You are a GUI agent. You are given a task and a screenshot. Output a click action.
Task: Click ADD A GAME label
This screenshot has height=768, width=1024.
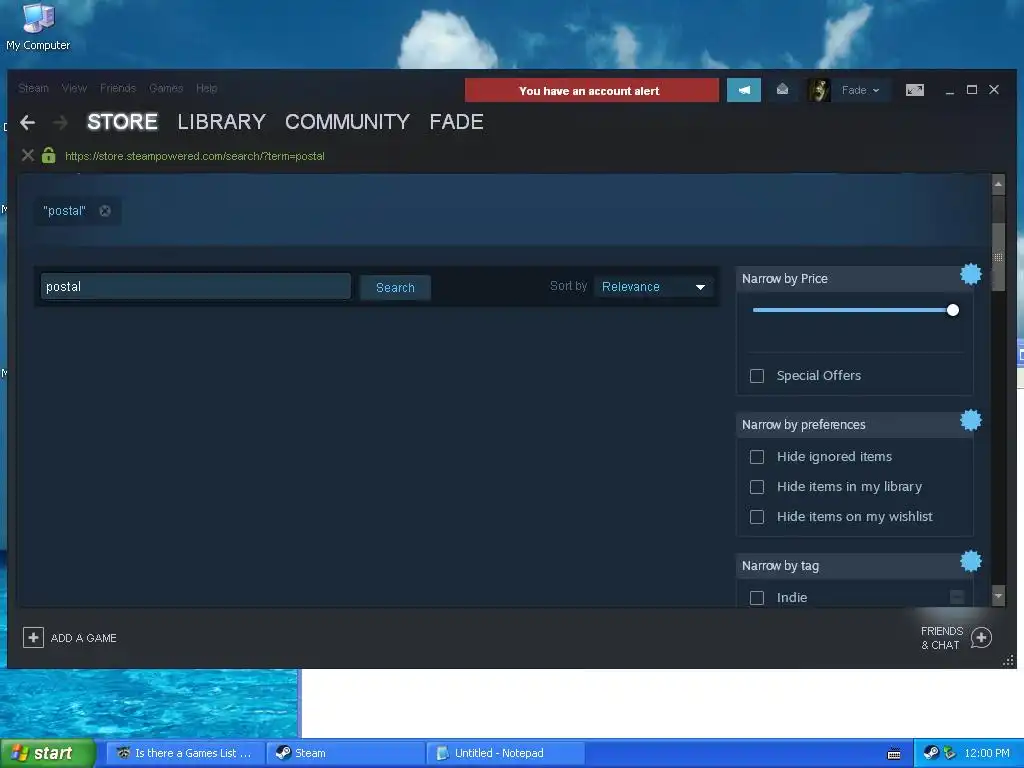[x=84, y=638]
